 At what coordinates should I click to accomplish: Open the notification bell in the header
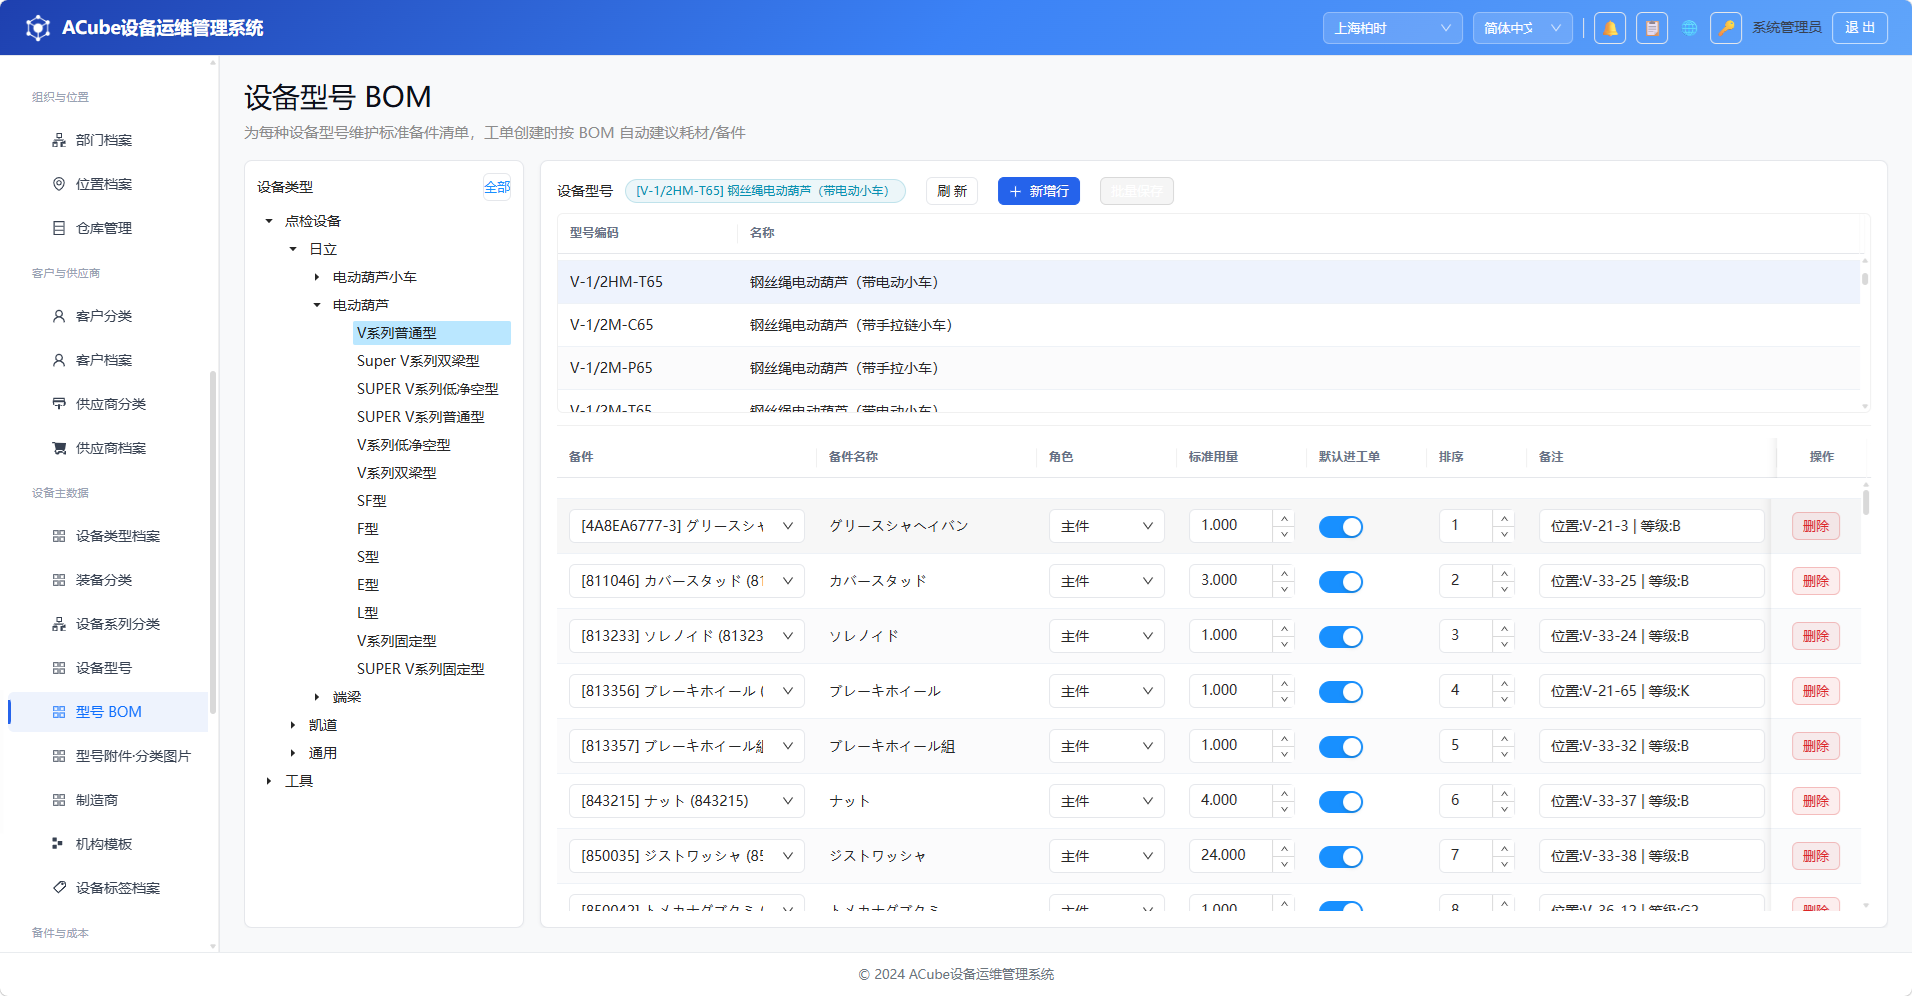[1610, 28]
